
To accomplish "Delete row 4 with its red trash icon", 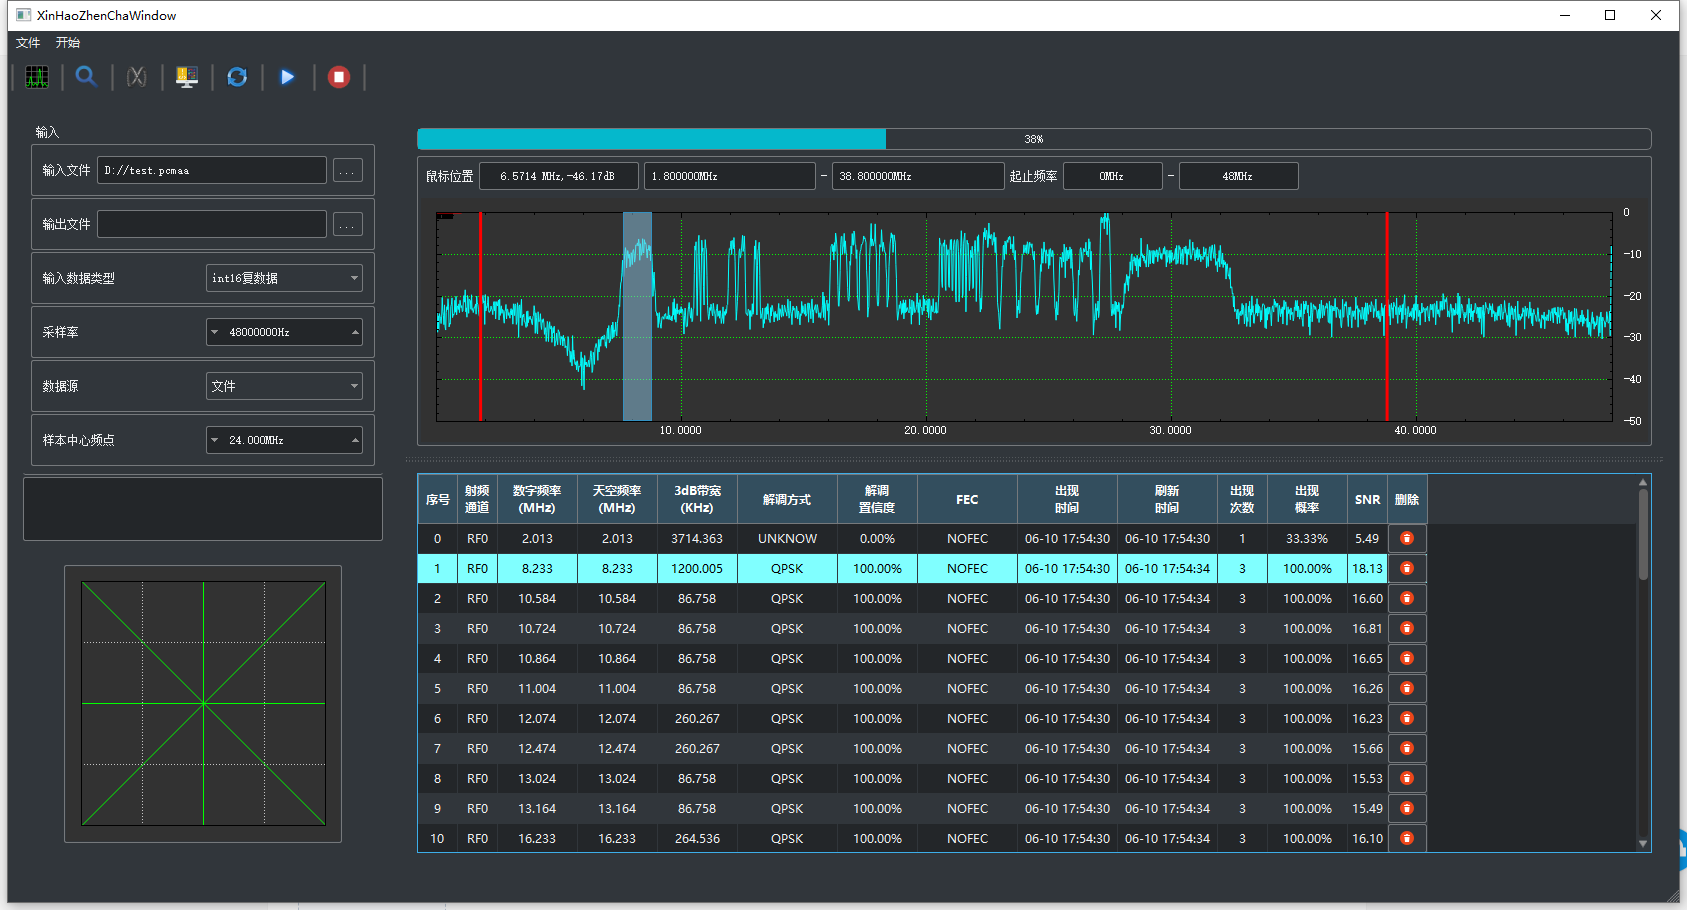I will (x=1407, y=658).
